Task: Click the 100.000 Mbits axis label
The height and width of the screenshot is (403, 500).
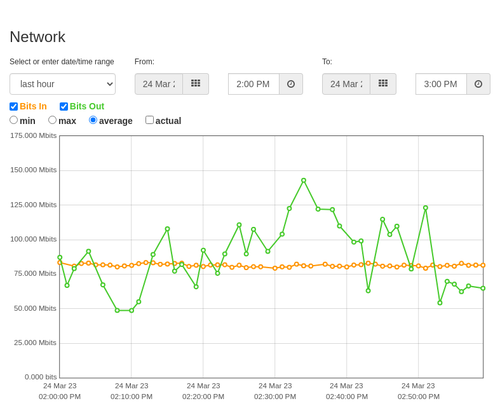Action: pyautogui.click(x=33, y=239)
